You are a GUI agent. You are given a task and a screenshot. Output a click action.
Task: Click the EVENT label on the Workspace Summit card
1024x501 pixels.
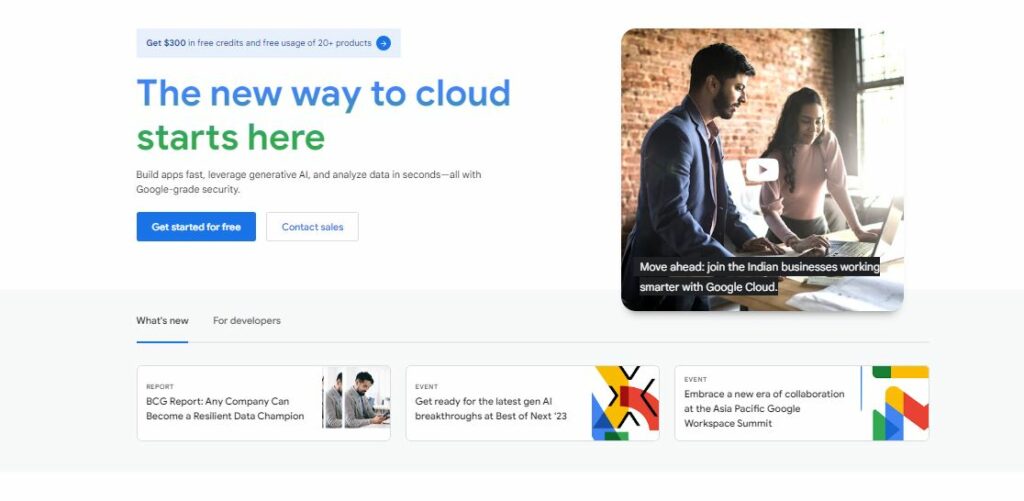coord(696,380)
